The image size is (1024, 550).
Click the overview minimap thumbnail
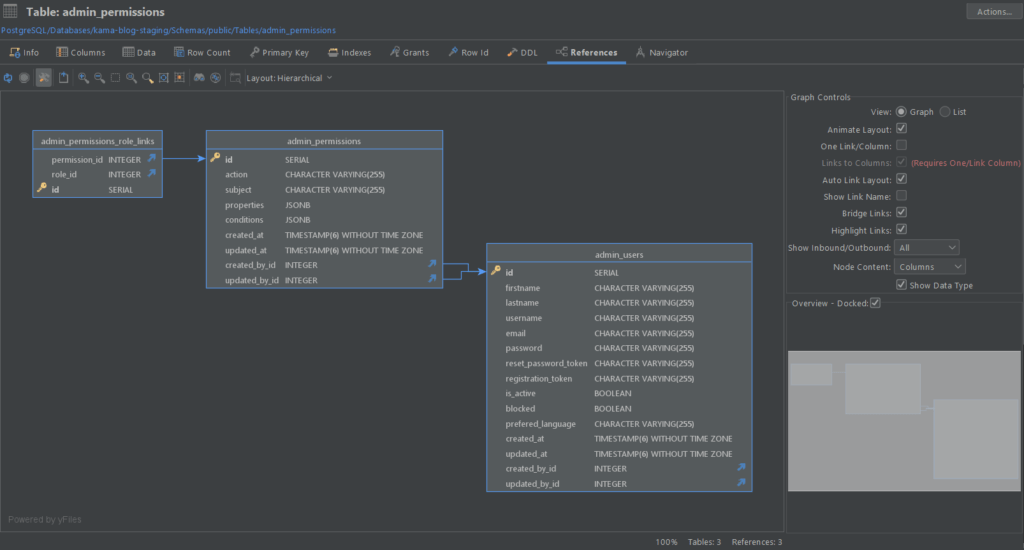(904, 421)
